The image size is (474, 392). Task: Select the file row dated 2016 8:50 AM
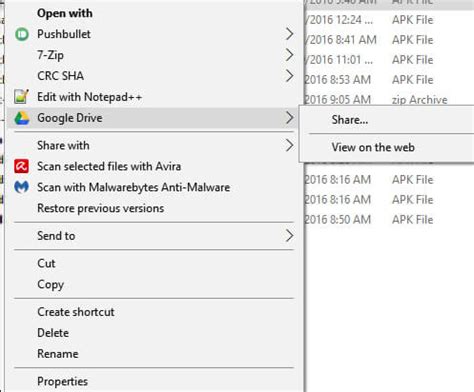click(389, 220)
